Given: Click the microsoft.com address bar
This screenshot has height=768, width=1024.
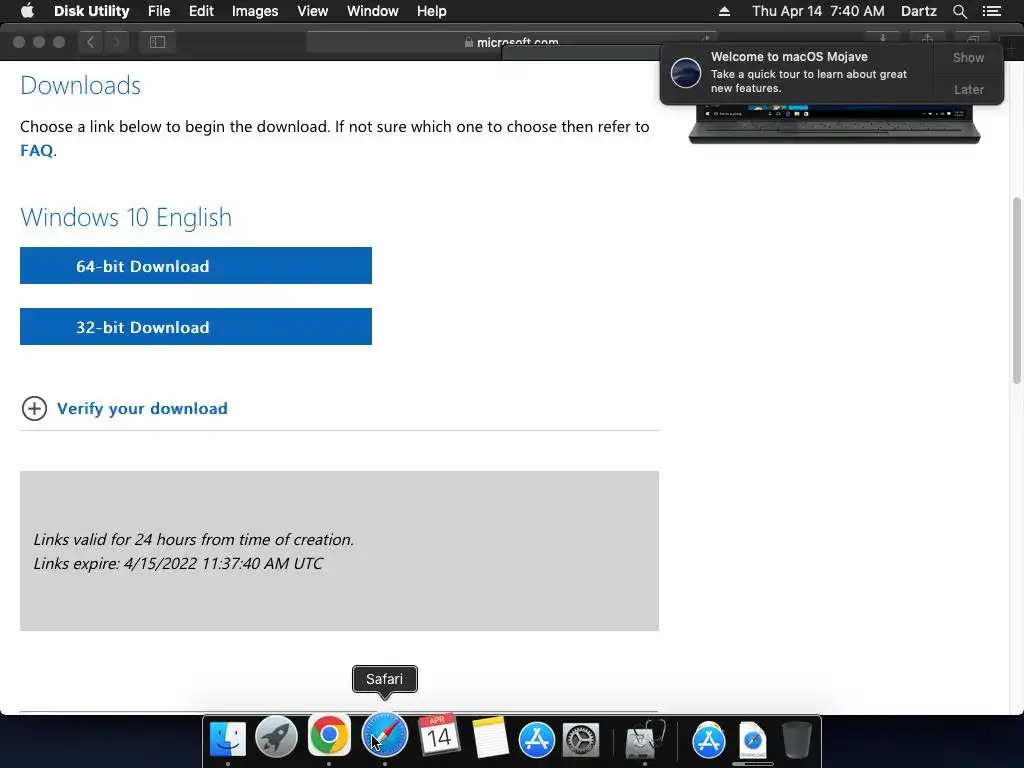Looking at the screenshot, I should 511,42.
